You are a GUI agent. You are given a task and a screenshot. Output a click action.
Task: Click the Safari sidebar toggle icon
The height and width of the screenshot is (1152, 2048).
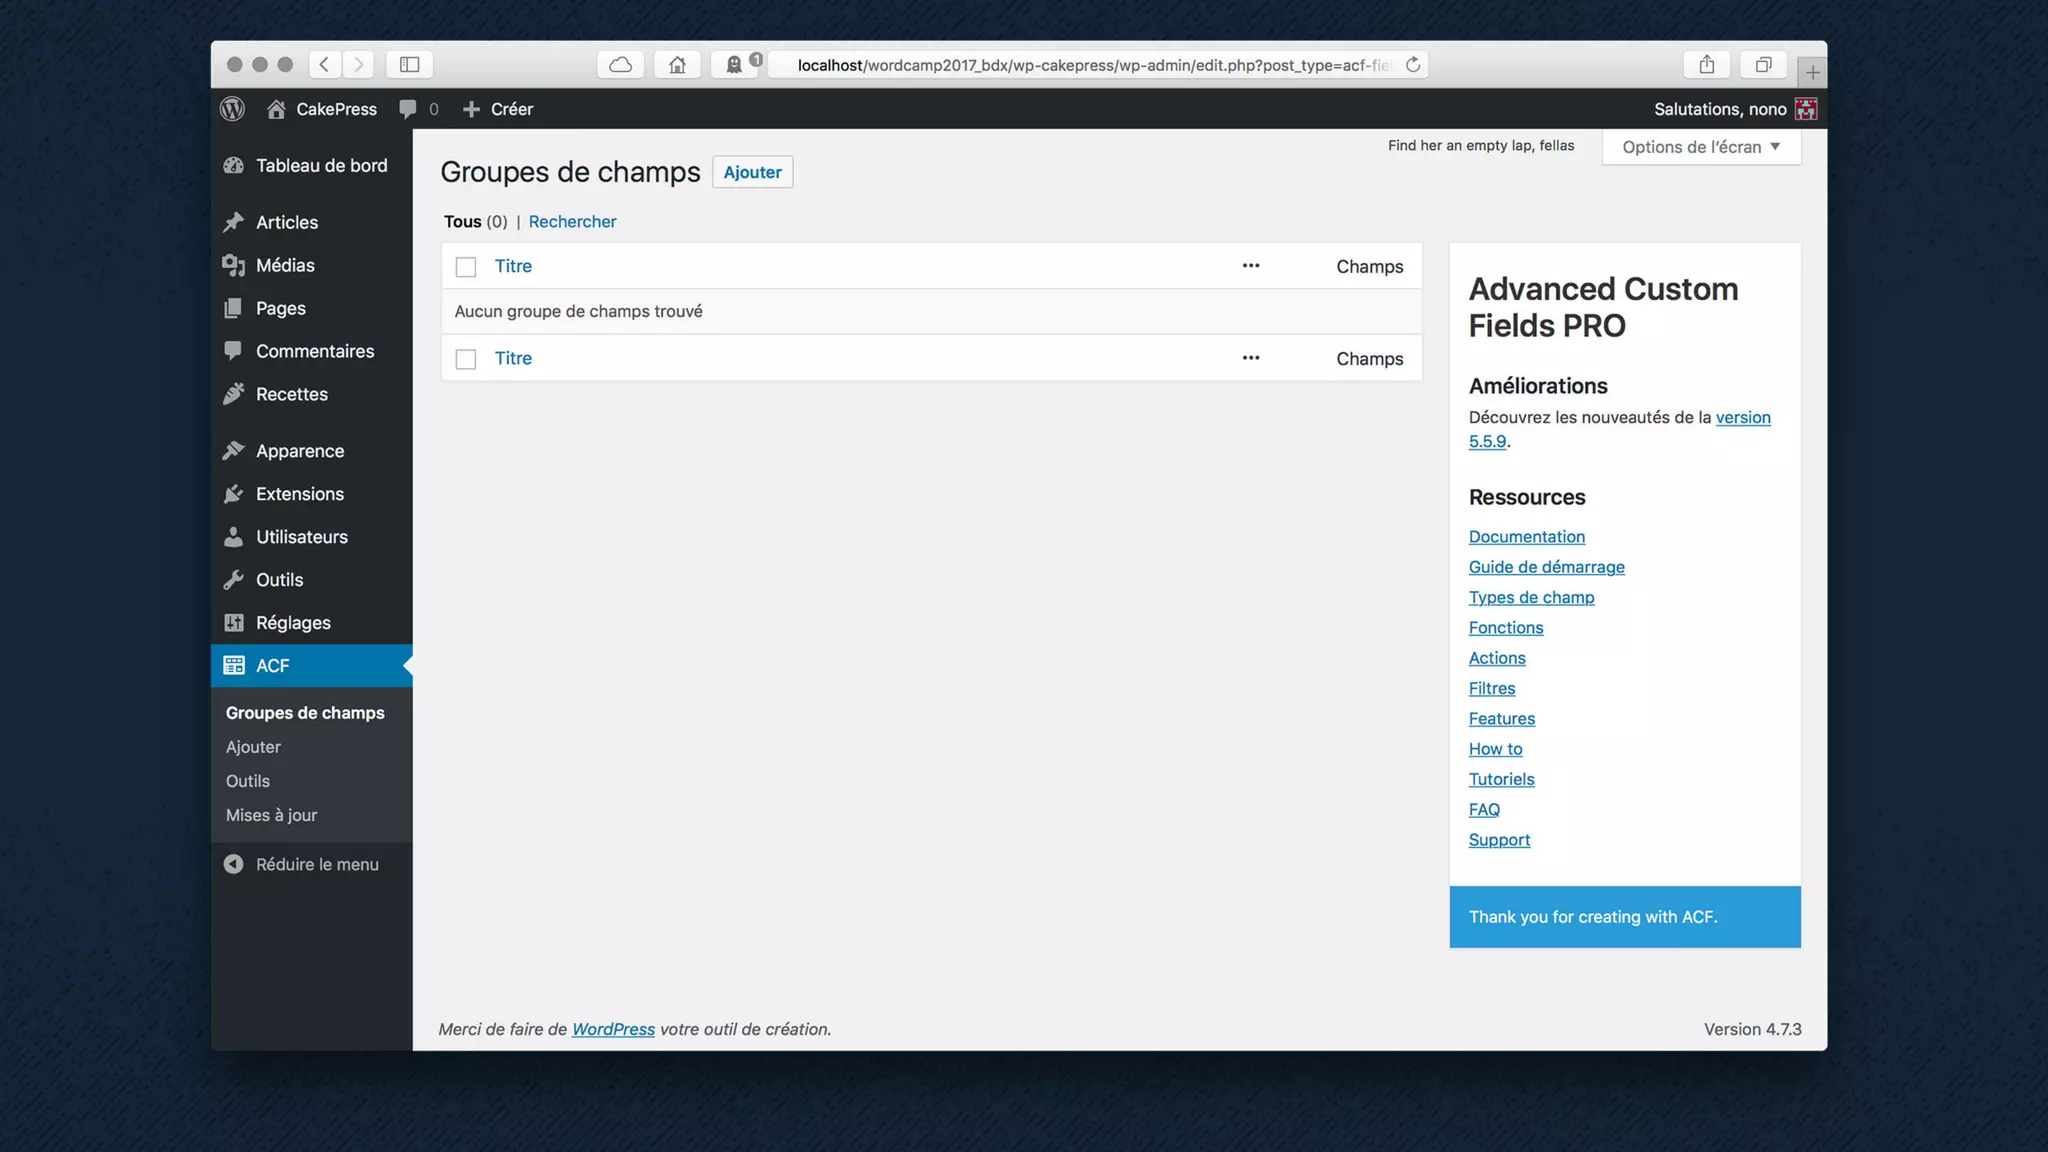point(409,65)
